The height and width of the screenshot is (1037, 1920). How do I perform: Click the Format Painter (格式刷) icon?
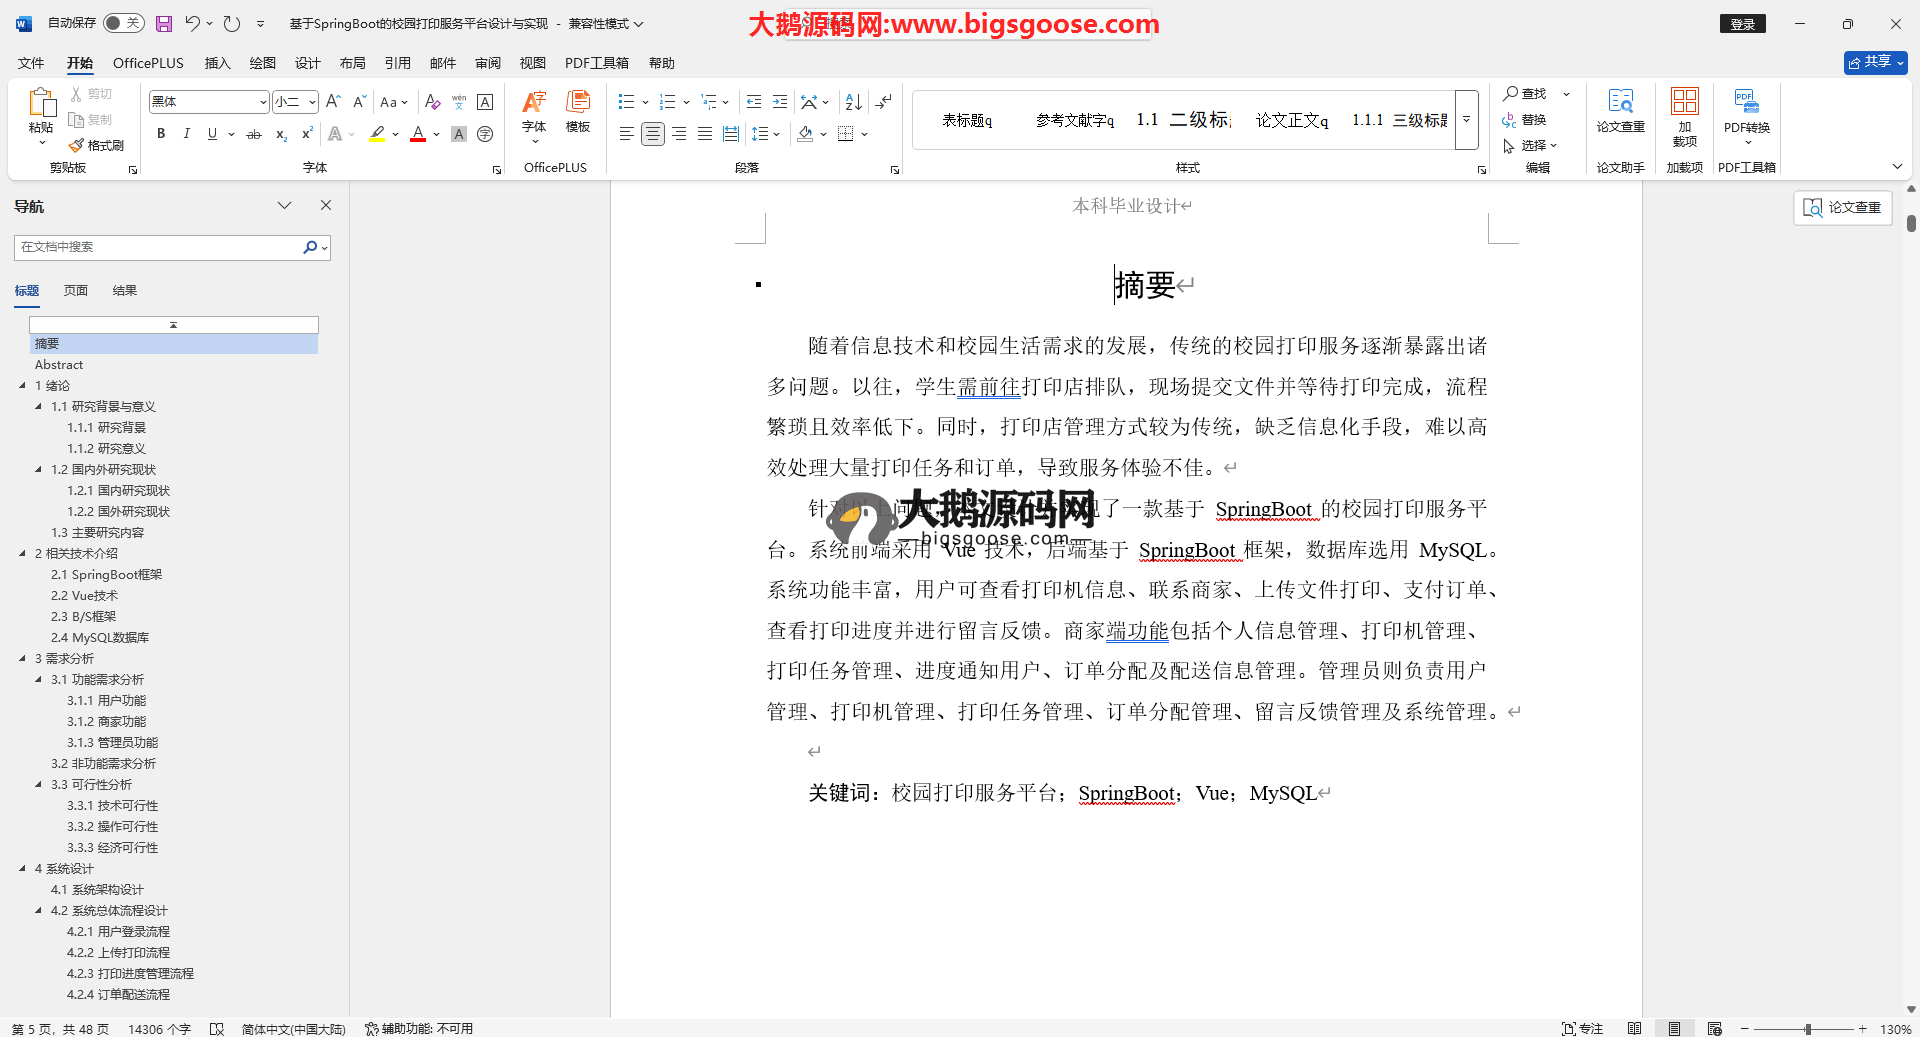97,146
